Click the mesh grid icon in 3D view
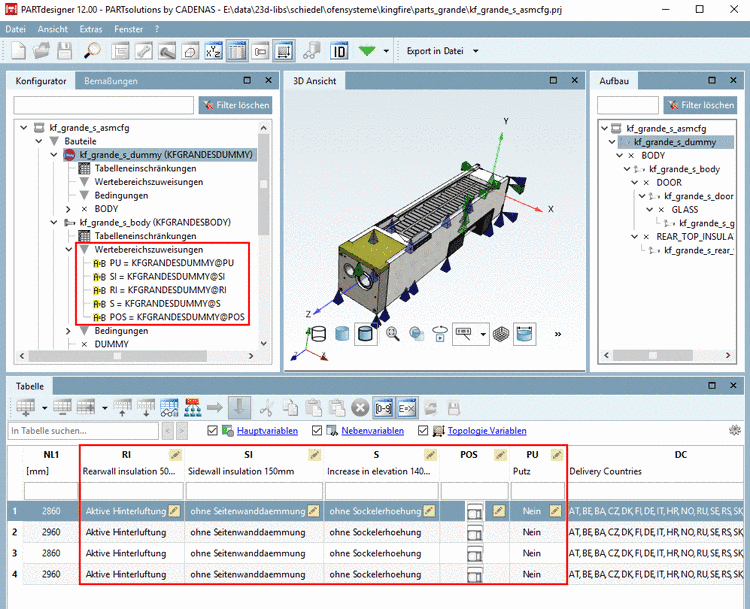Screen dimensions: 750x609 pyautogui.click(x=500, y=333)
